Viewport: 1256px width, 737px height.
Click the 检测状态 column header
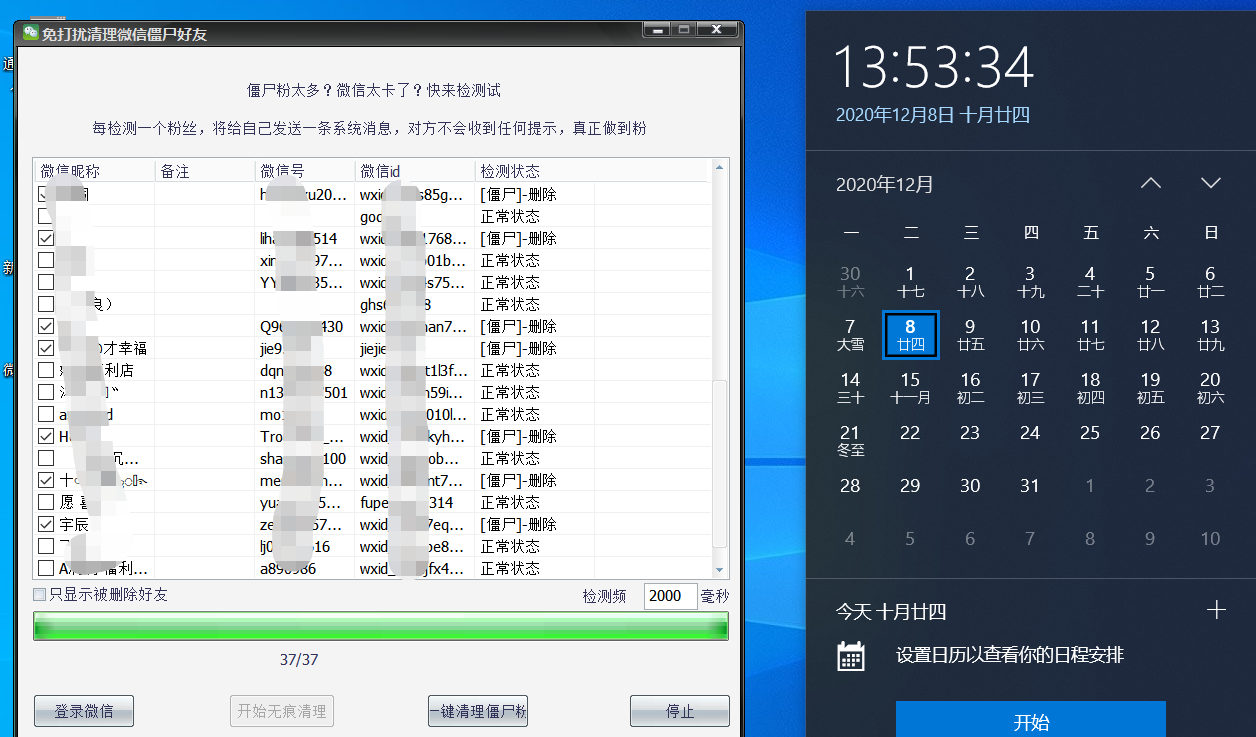535,171
